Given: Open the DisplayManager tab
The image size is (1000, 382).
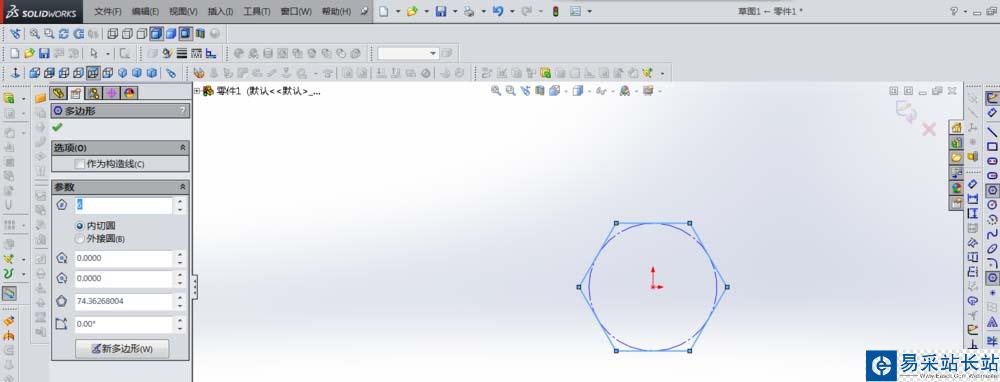Looking at the screenshot, I should pyautogui.click(x=129, y=93).
